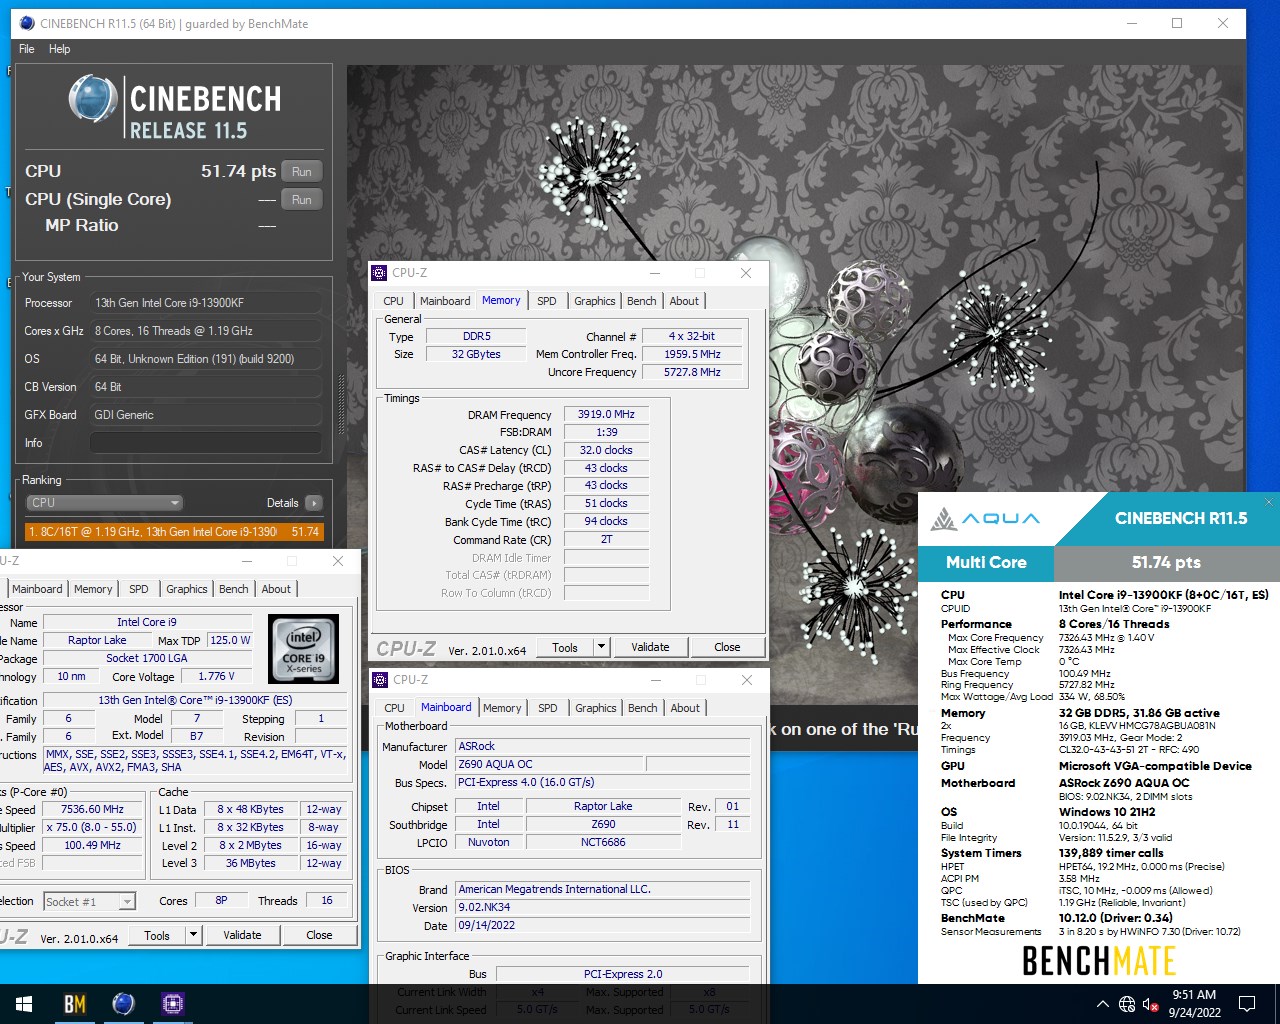Click the Intel Core i9 logo
1280x1024 pixels.
tap(304, 649)
